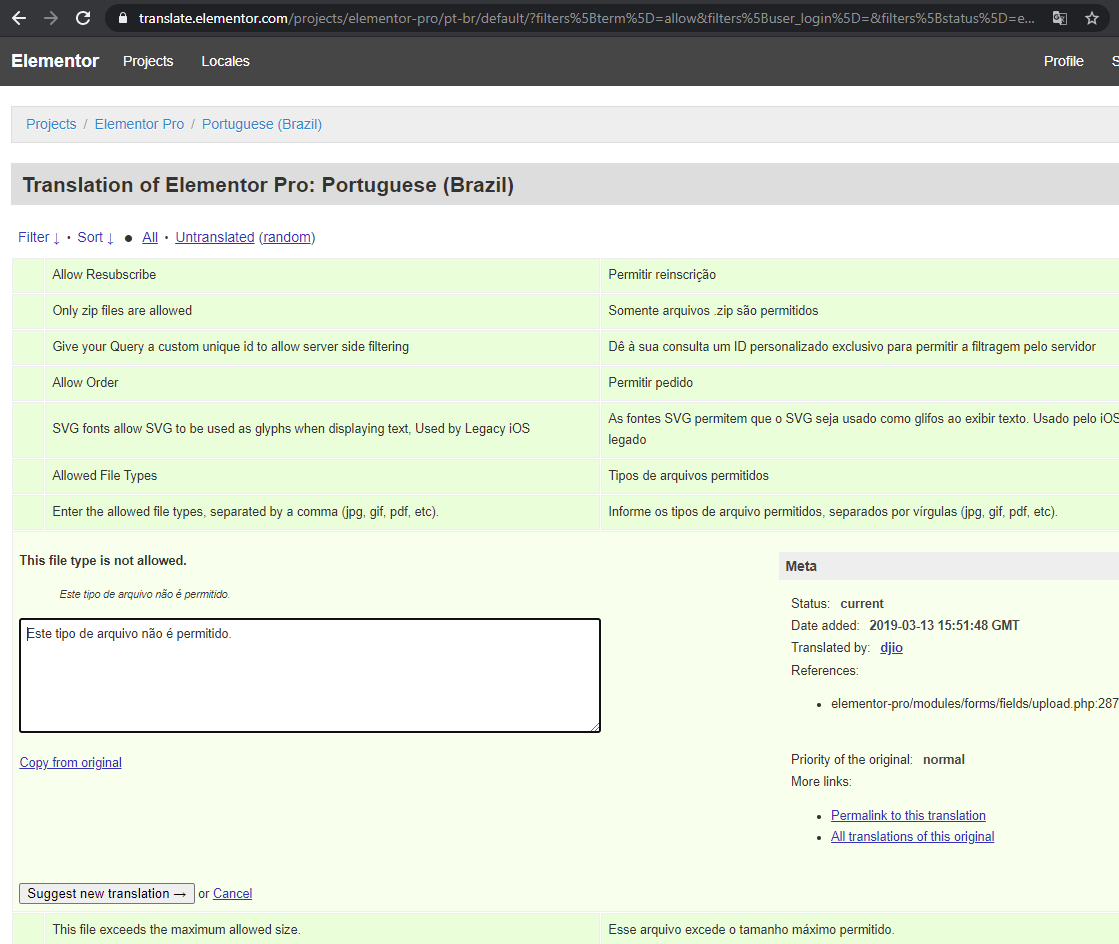
Task: Click the browser forward arrow
Action: point(51,18)
